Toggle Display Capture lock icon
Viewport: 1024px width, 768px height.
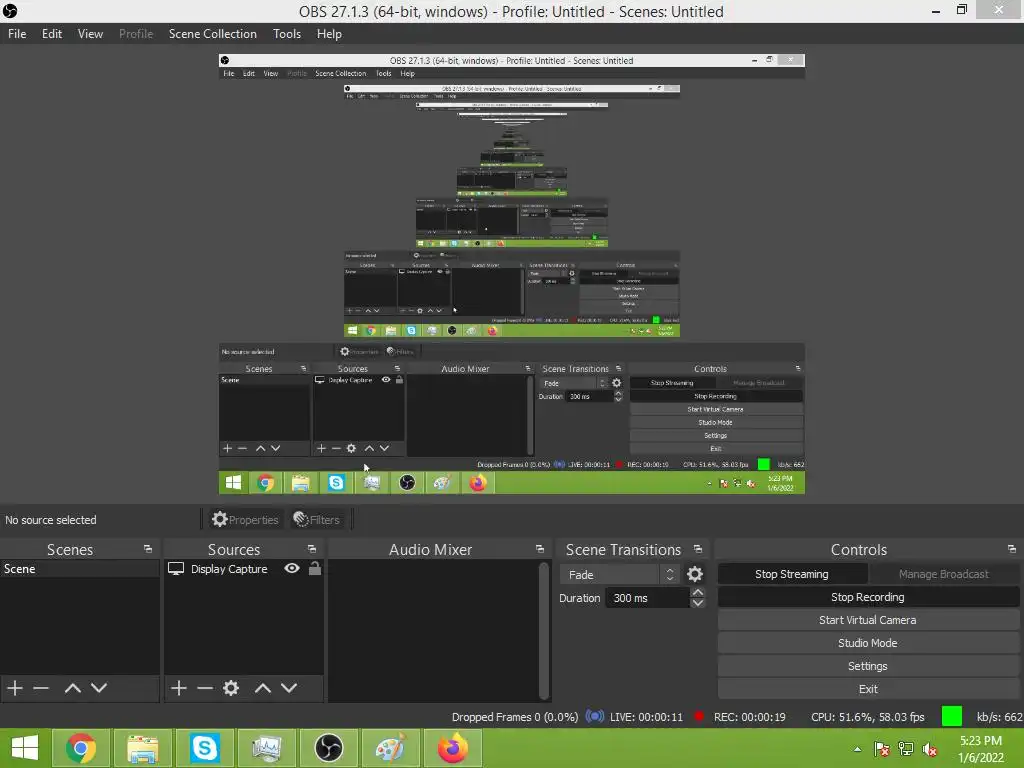(315, 568)
